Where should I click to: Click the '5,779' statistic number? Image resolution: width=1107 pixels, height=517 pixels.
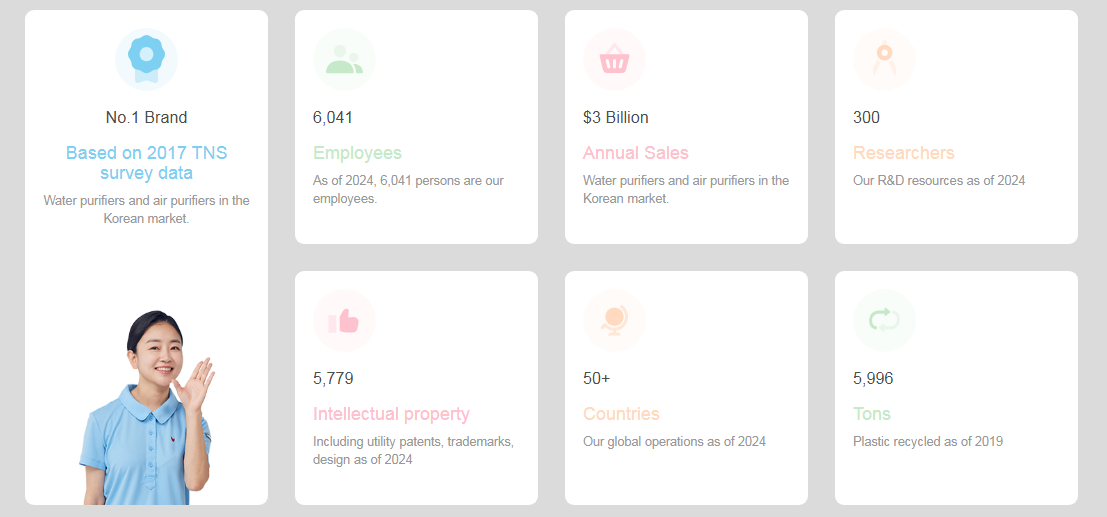pyautogui.click(x=333, y=378)
